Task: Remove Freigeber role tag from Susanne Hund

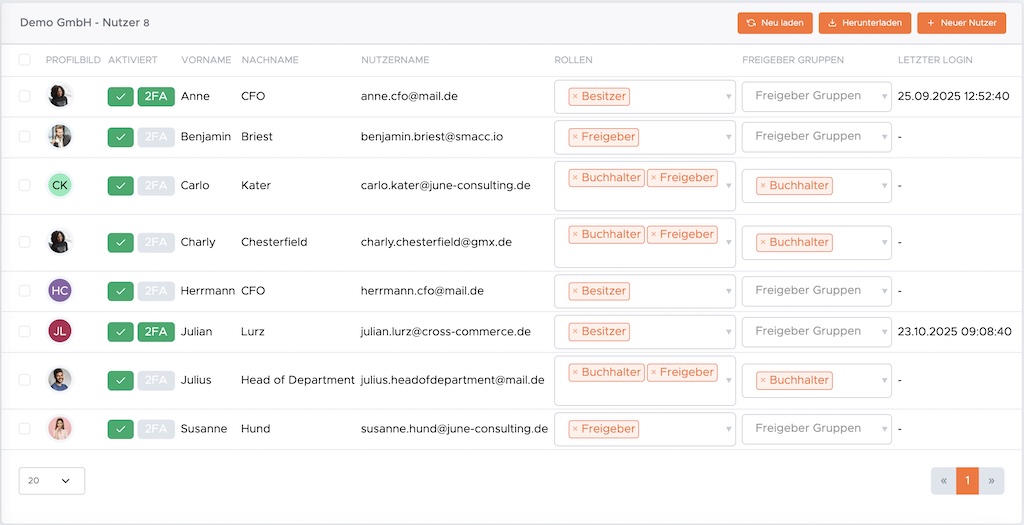Action: (x=575, y=429)
